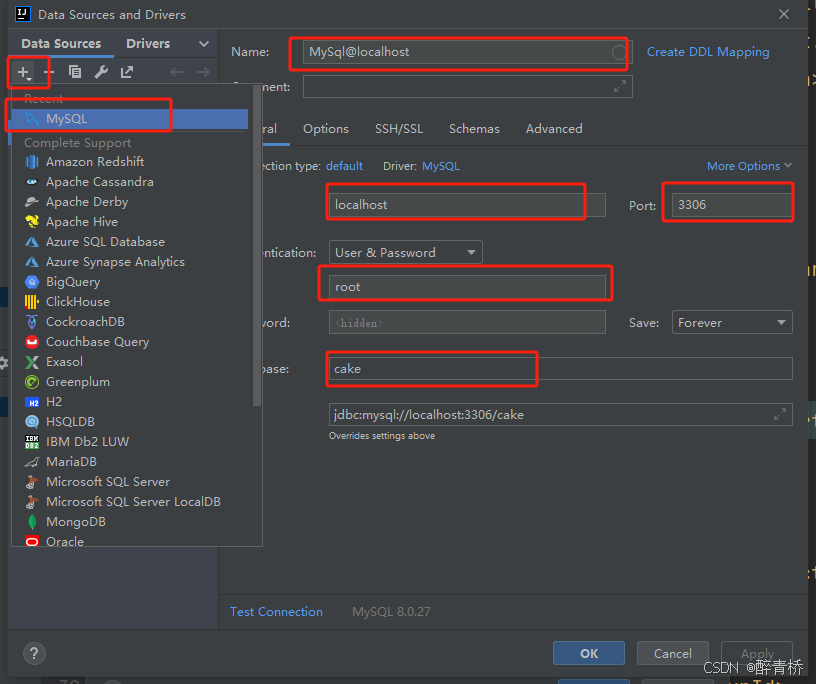Open the Save Forever dropdown

click(x=731, y=321)
